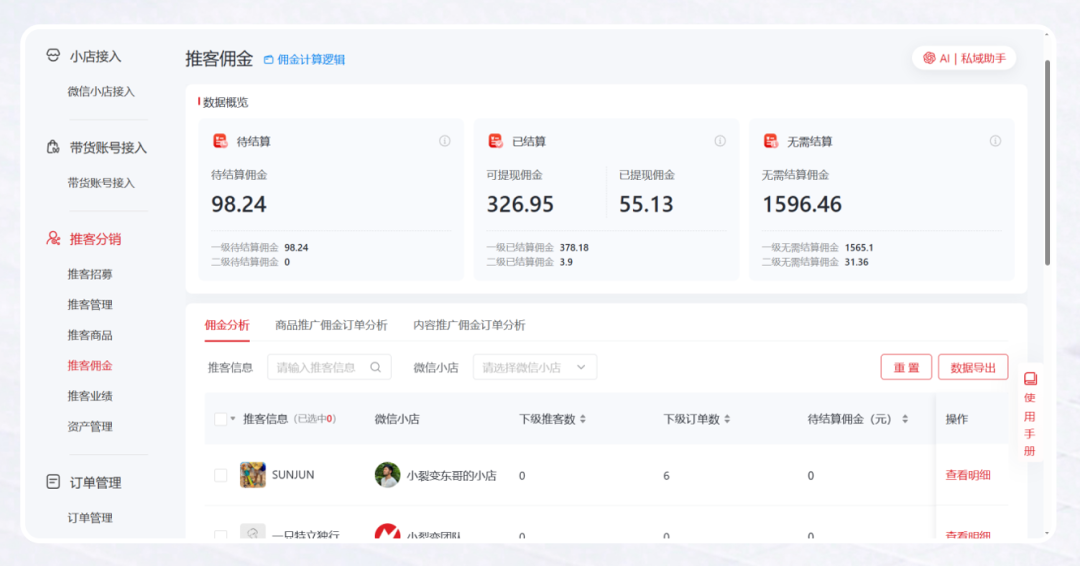Click the info icon on 已结算 card
The width and height of the screenshot is (1080, 566).
pos(720,141)
